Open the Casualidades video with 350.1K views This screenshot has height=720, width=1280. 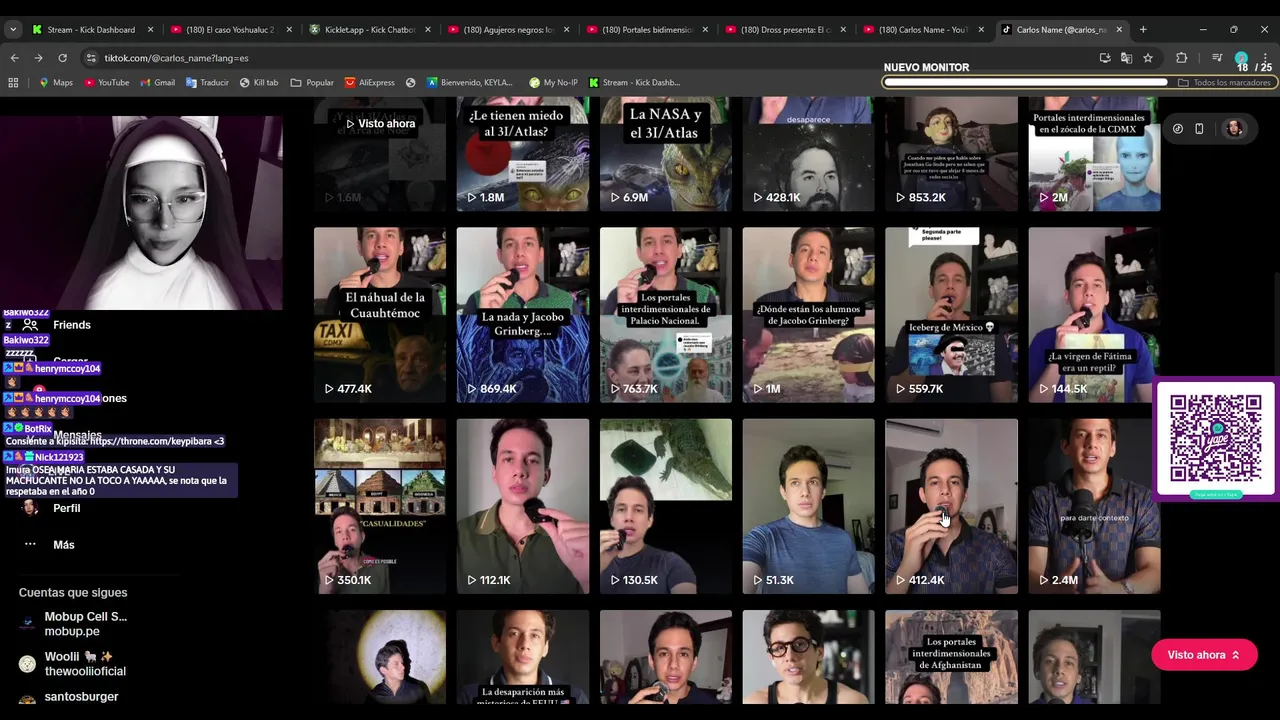click(380, 506)
